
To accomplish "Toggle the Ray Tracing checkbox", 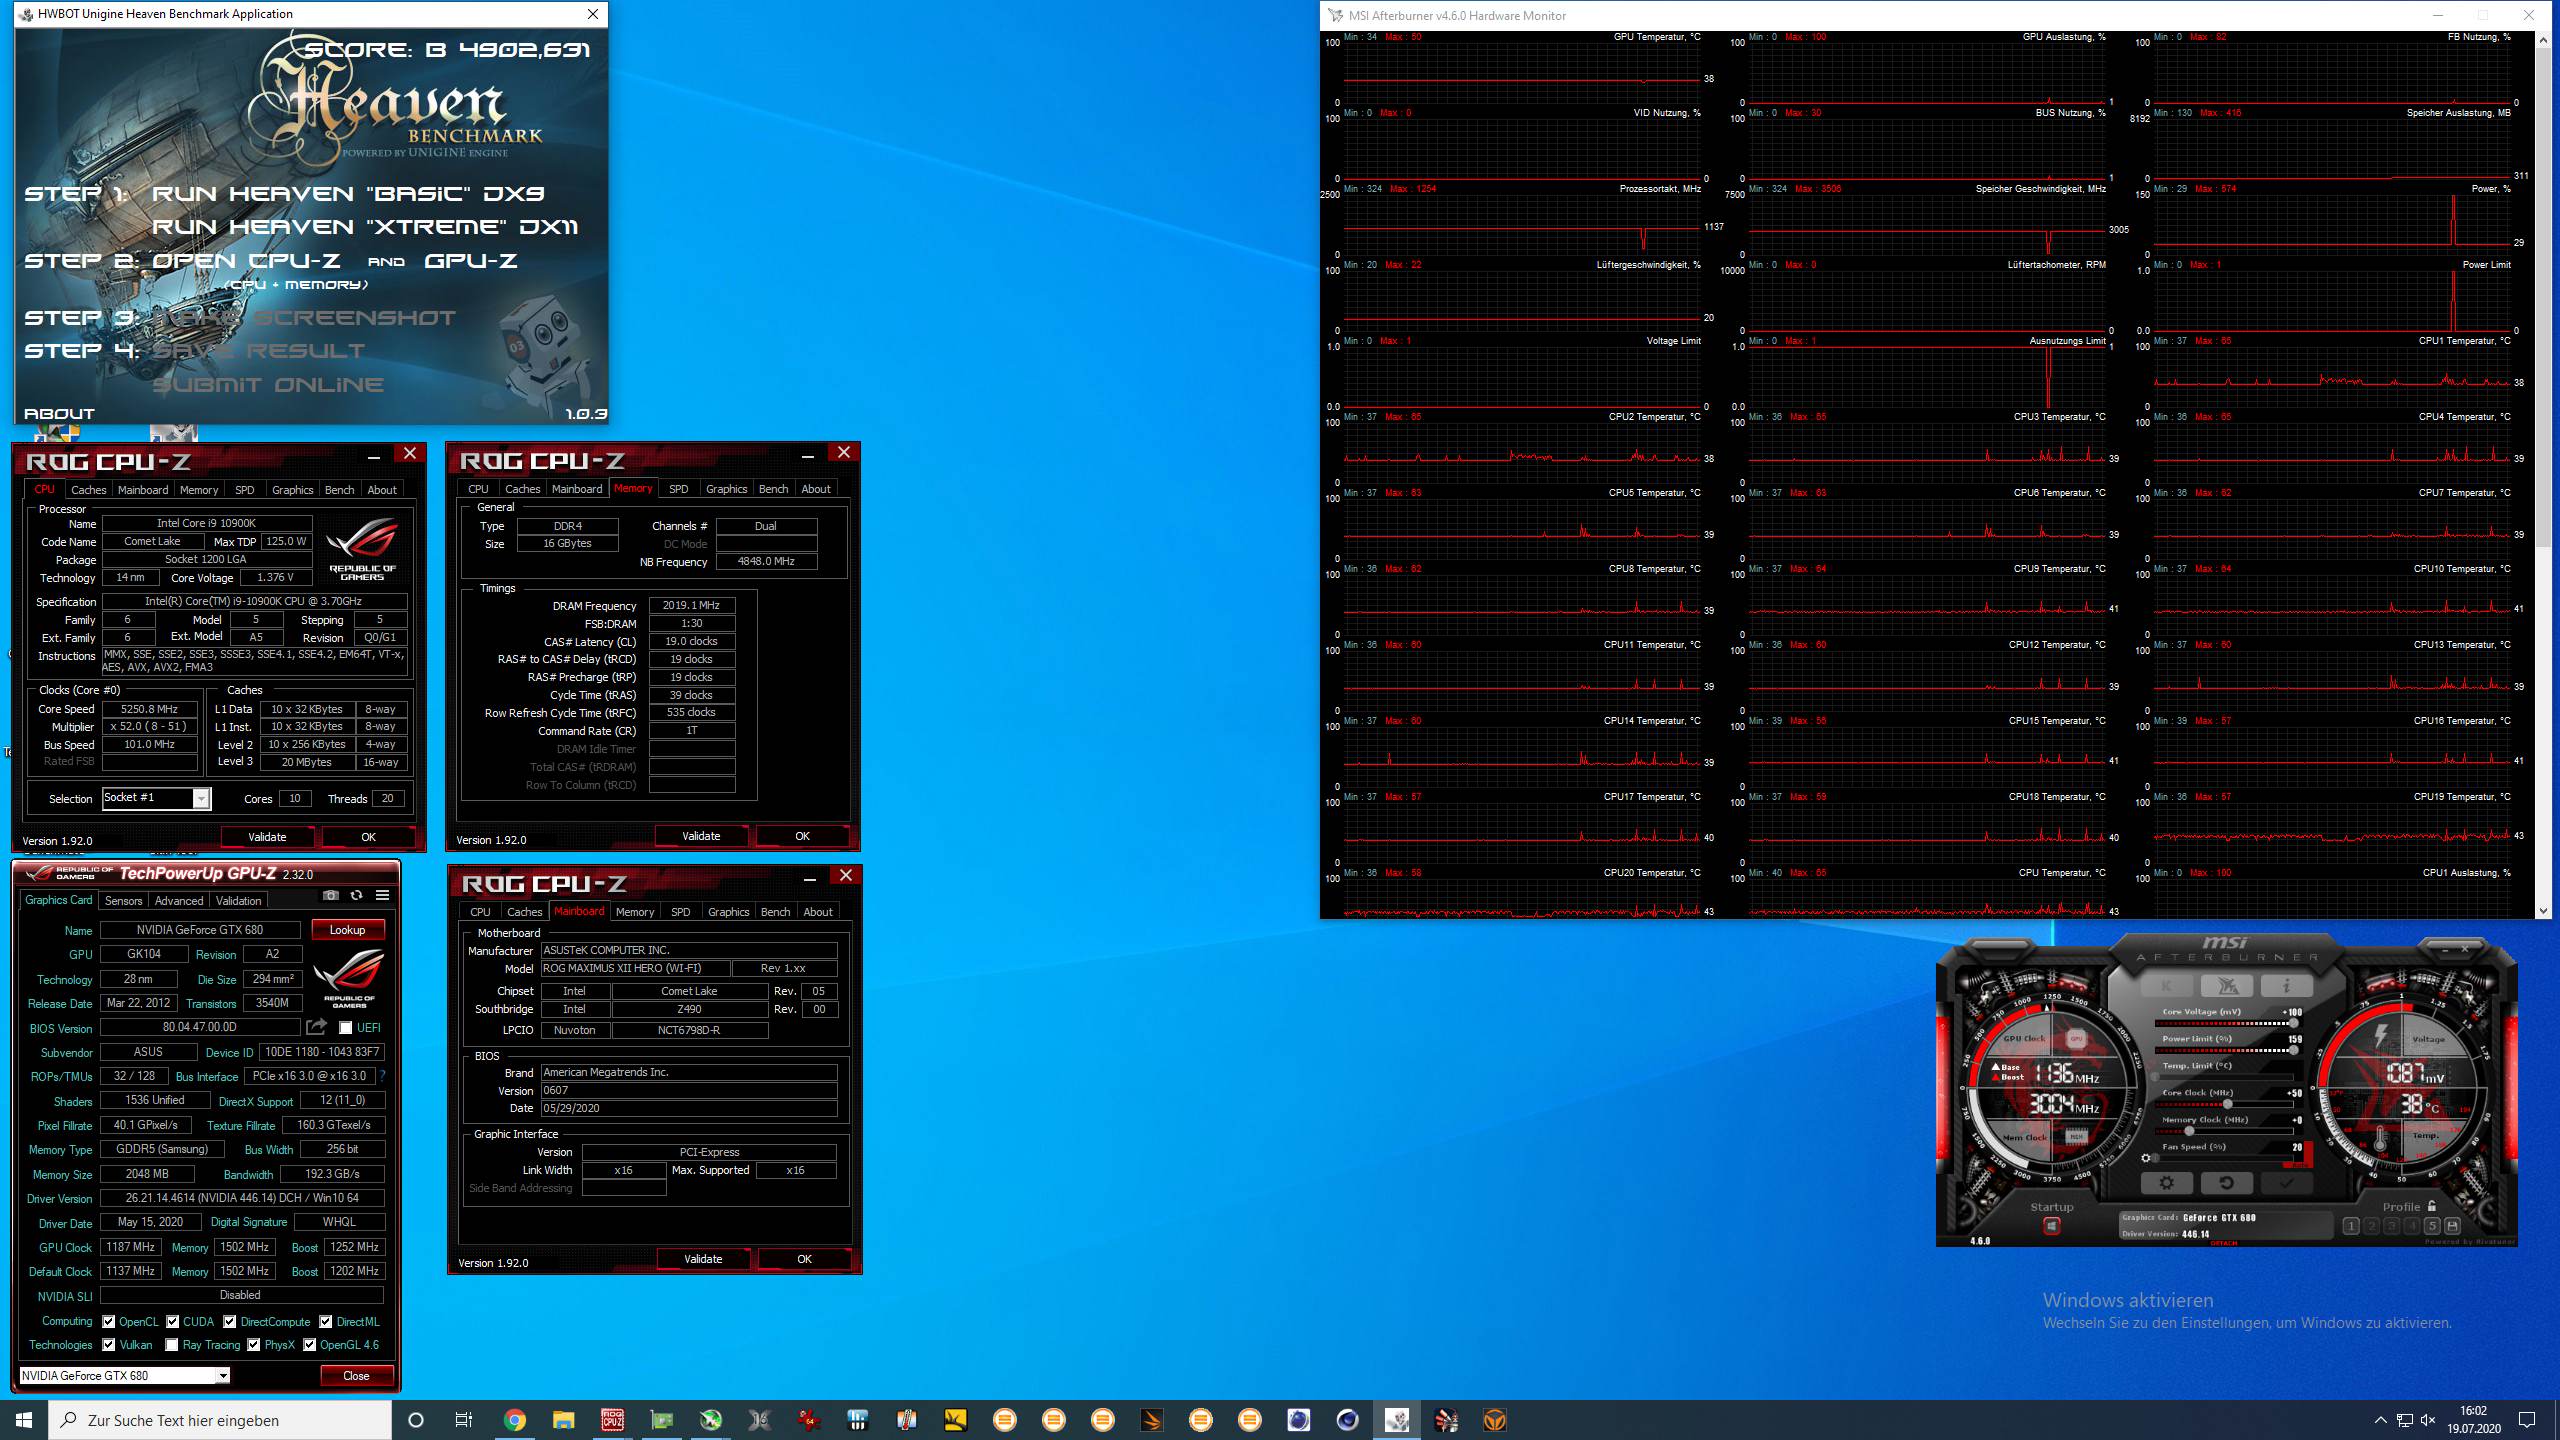I will coord(172,1345).
